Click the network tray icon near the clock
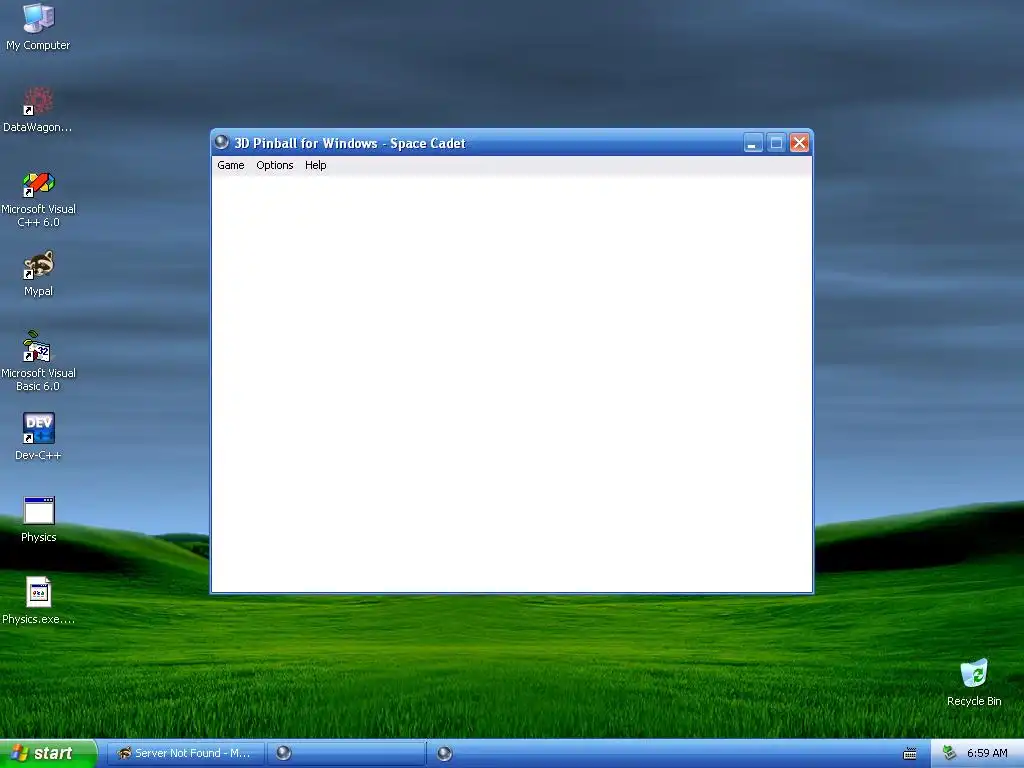This screenshot has width=1024, height=768. [950, 753]
